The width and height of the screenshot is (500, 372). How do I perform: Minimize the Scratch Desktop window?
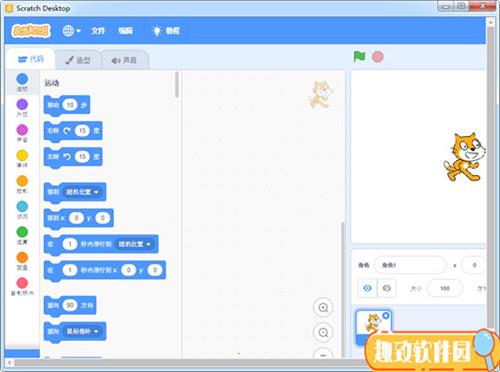coord(447,6)
